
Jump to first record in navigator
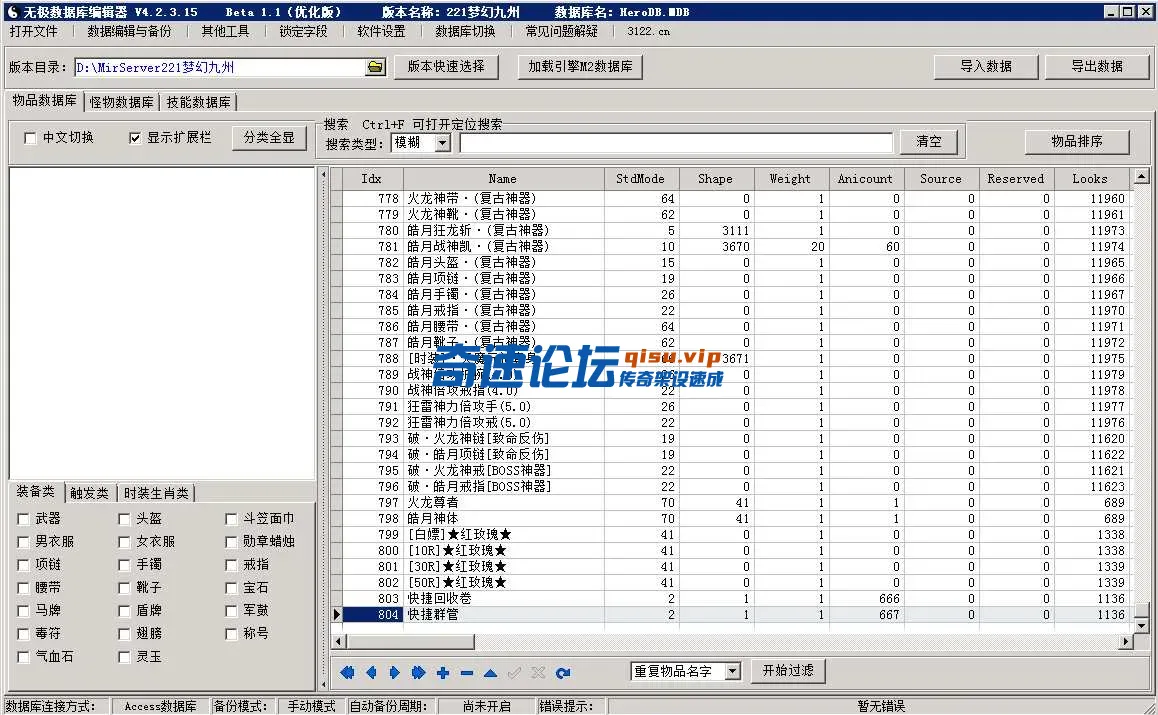347,672
